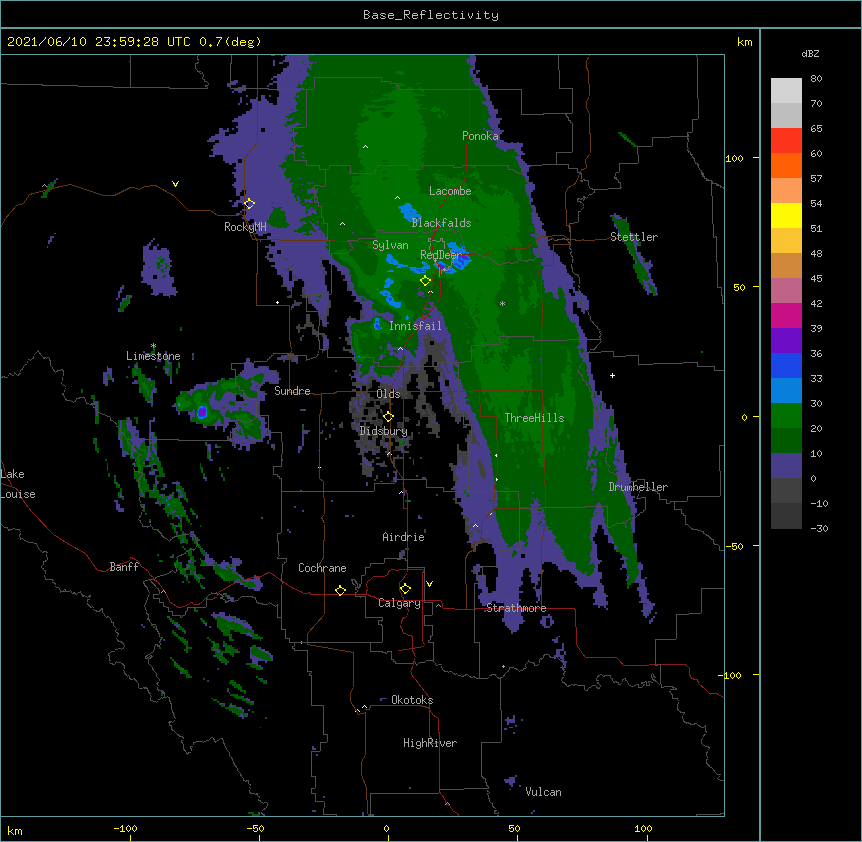Click the Stettler city label
Screen dimensions: 862x842
coord(634,237)
